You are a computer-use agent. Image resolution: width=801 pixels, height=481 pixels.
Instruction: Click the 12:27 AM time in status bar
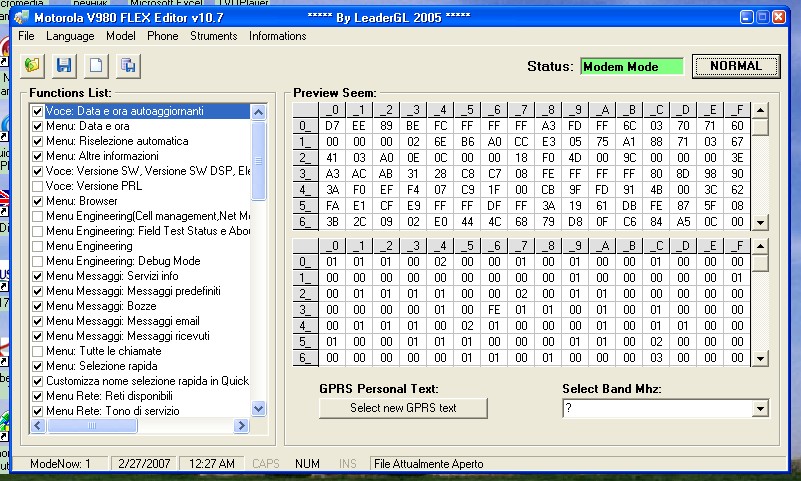(x=211, y=464)
